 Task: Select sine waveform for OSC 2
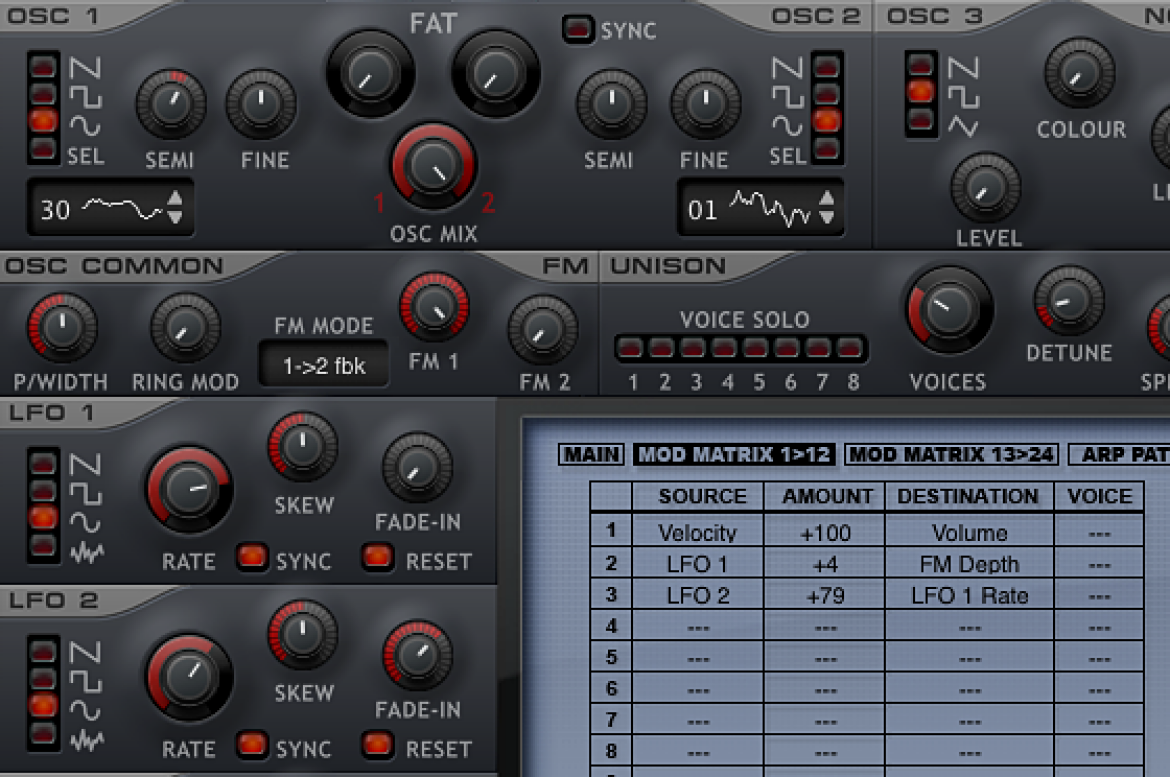point(827,121)
